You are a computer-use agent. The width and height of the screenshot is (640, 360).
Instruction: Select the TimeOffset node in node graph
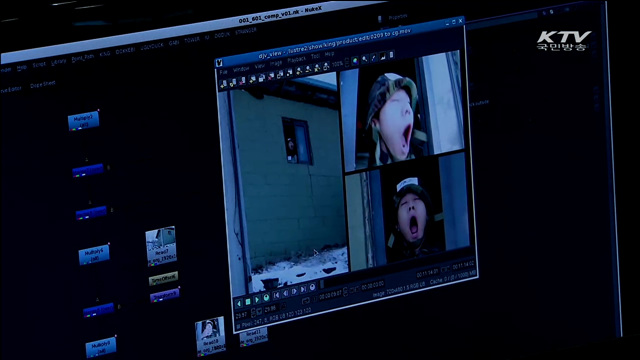(x=163, y=278)
